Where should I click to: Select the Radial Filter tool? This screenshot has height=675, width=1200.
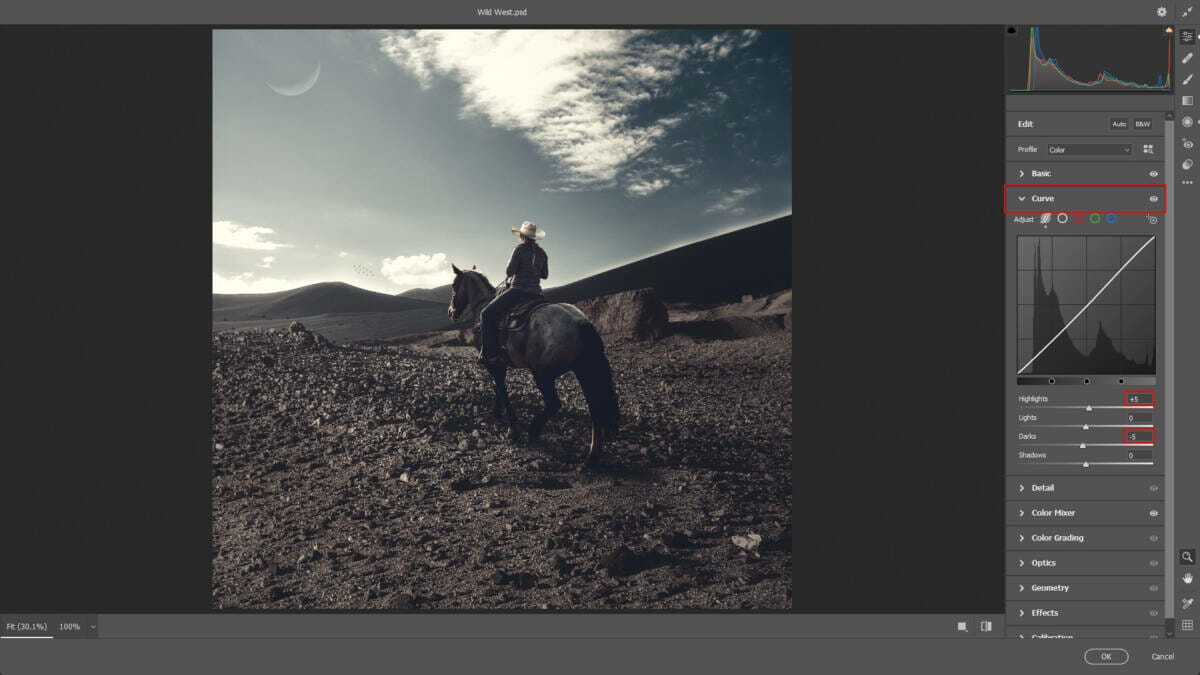click(x=1187, y=122)
